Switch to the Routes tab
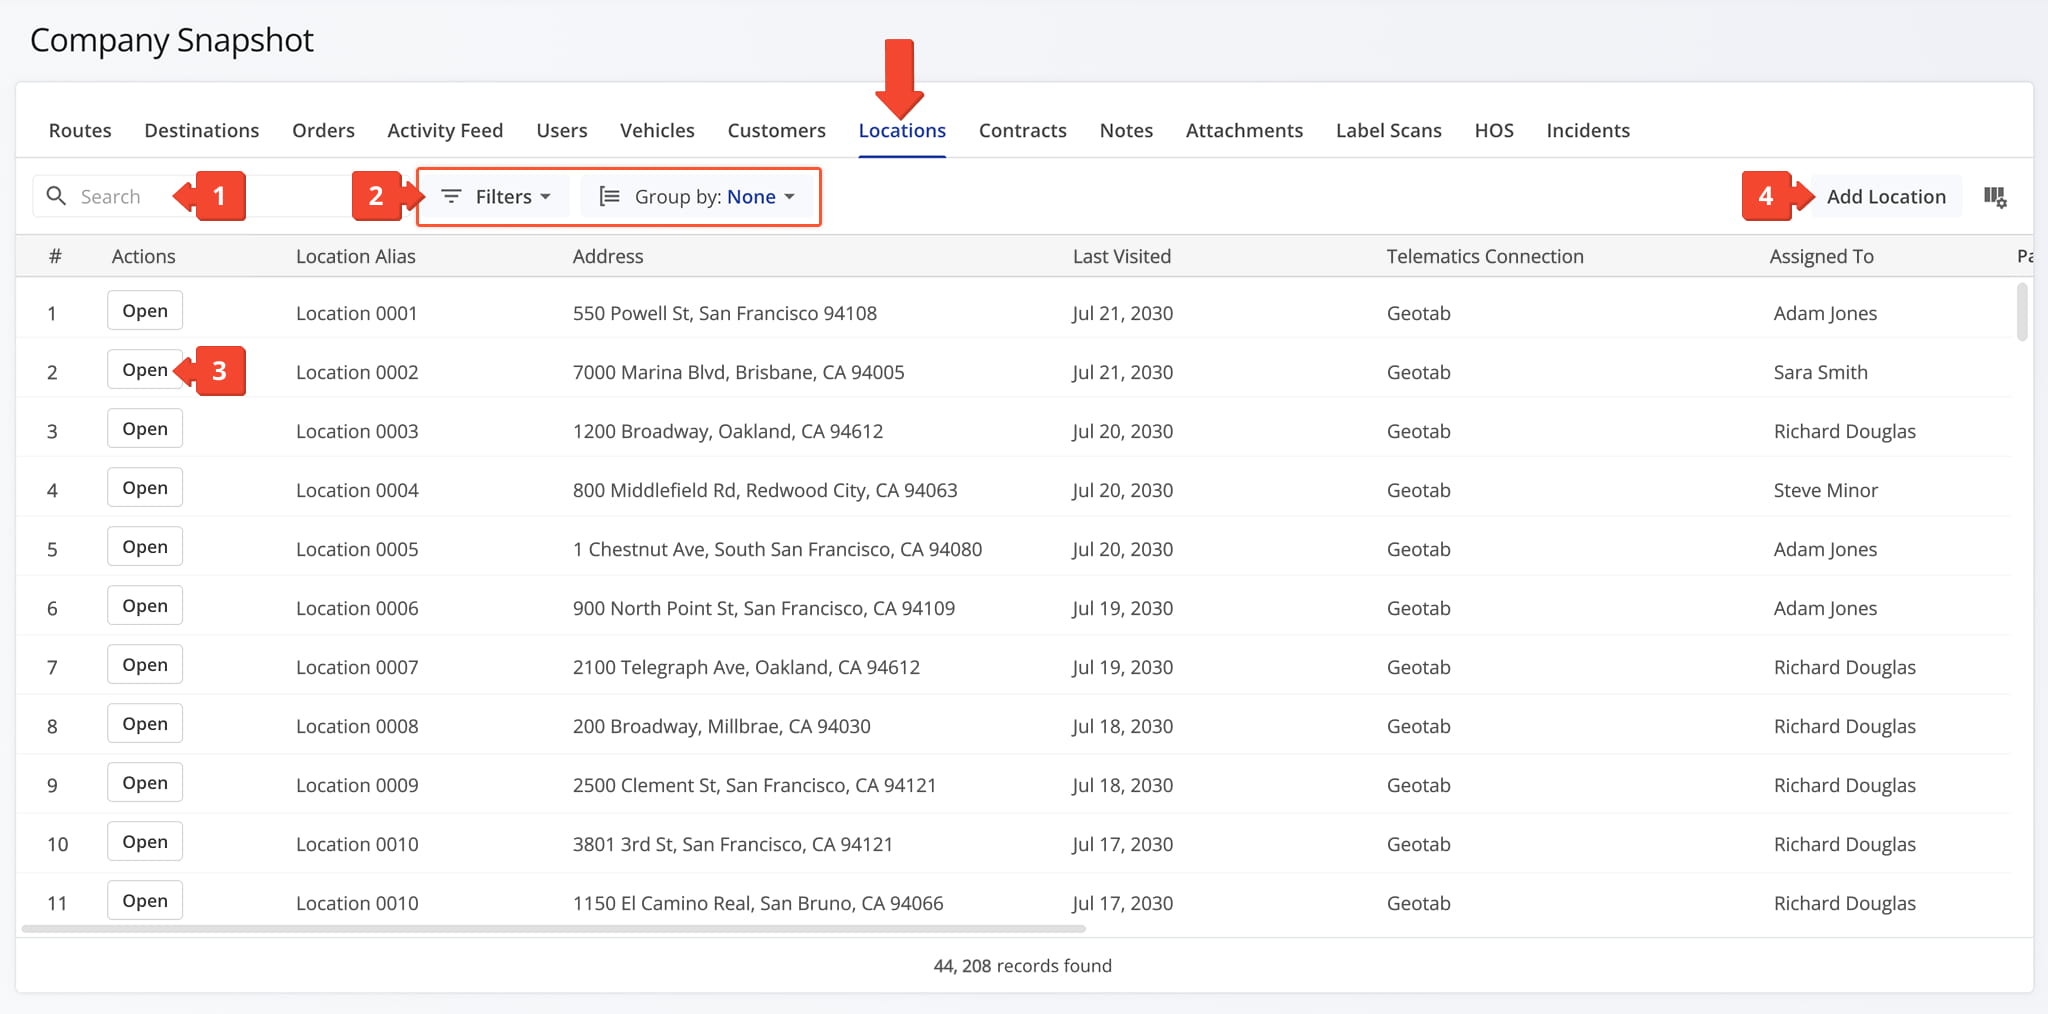Image resolution: width=2048 pixels, height=1014 pixels. [80, 130]
